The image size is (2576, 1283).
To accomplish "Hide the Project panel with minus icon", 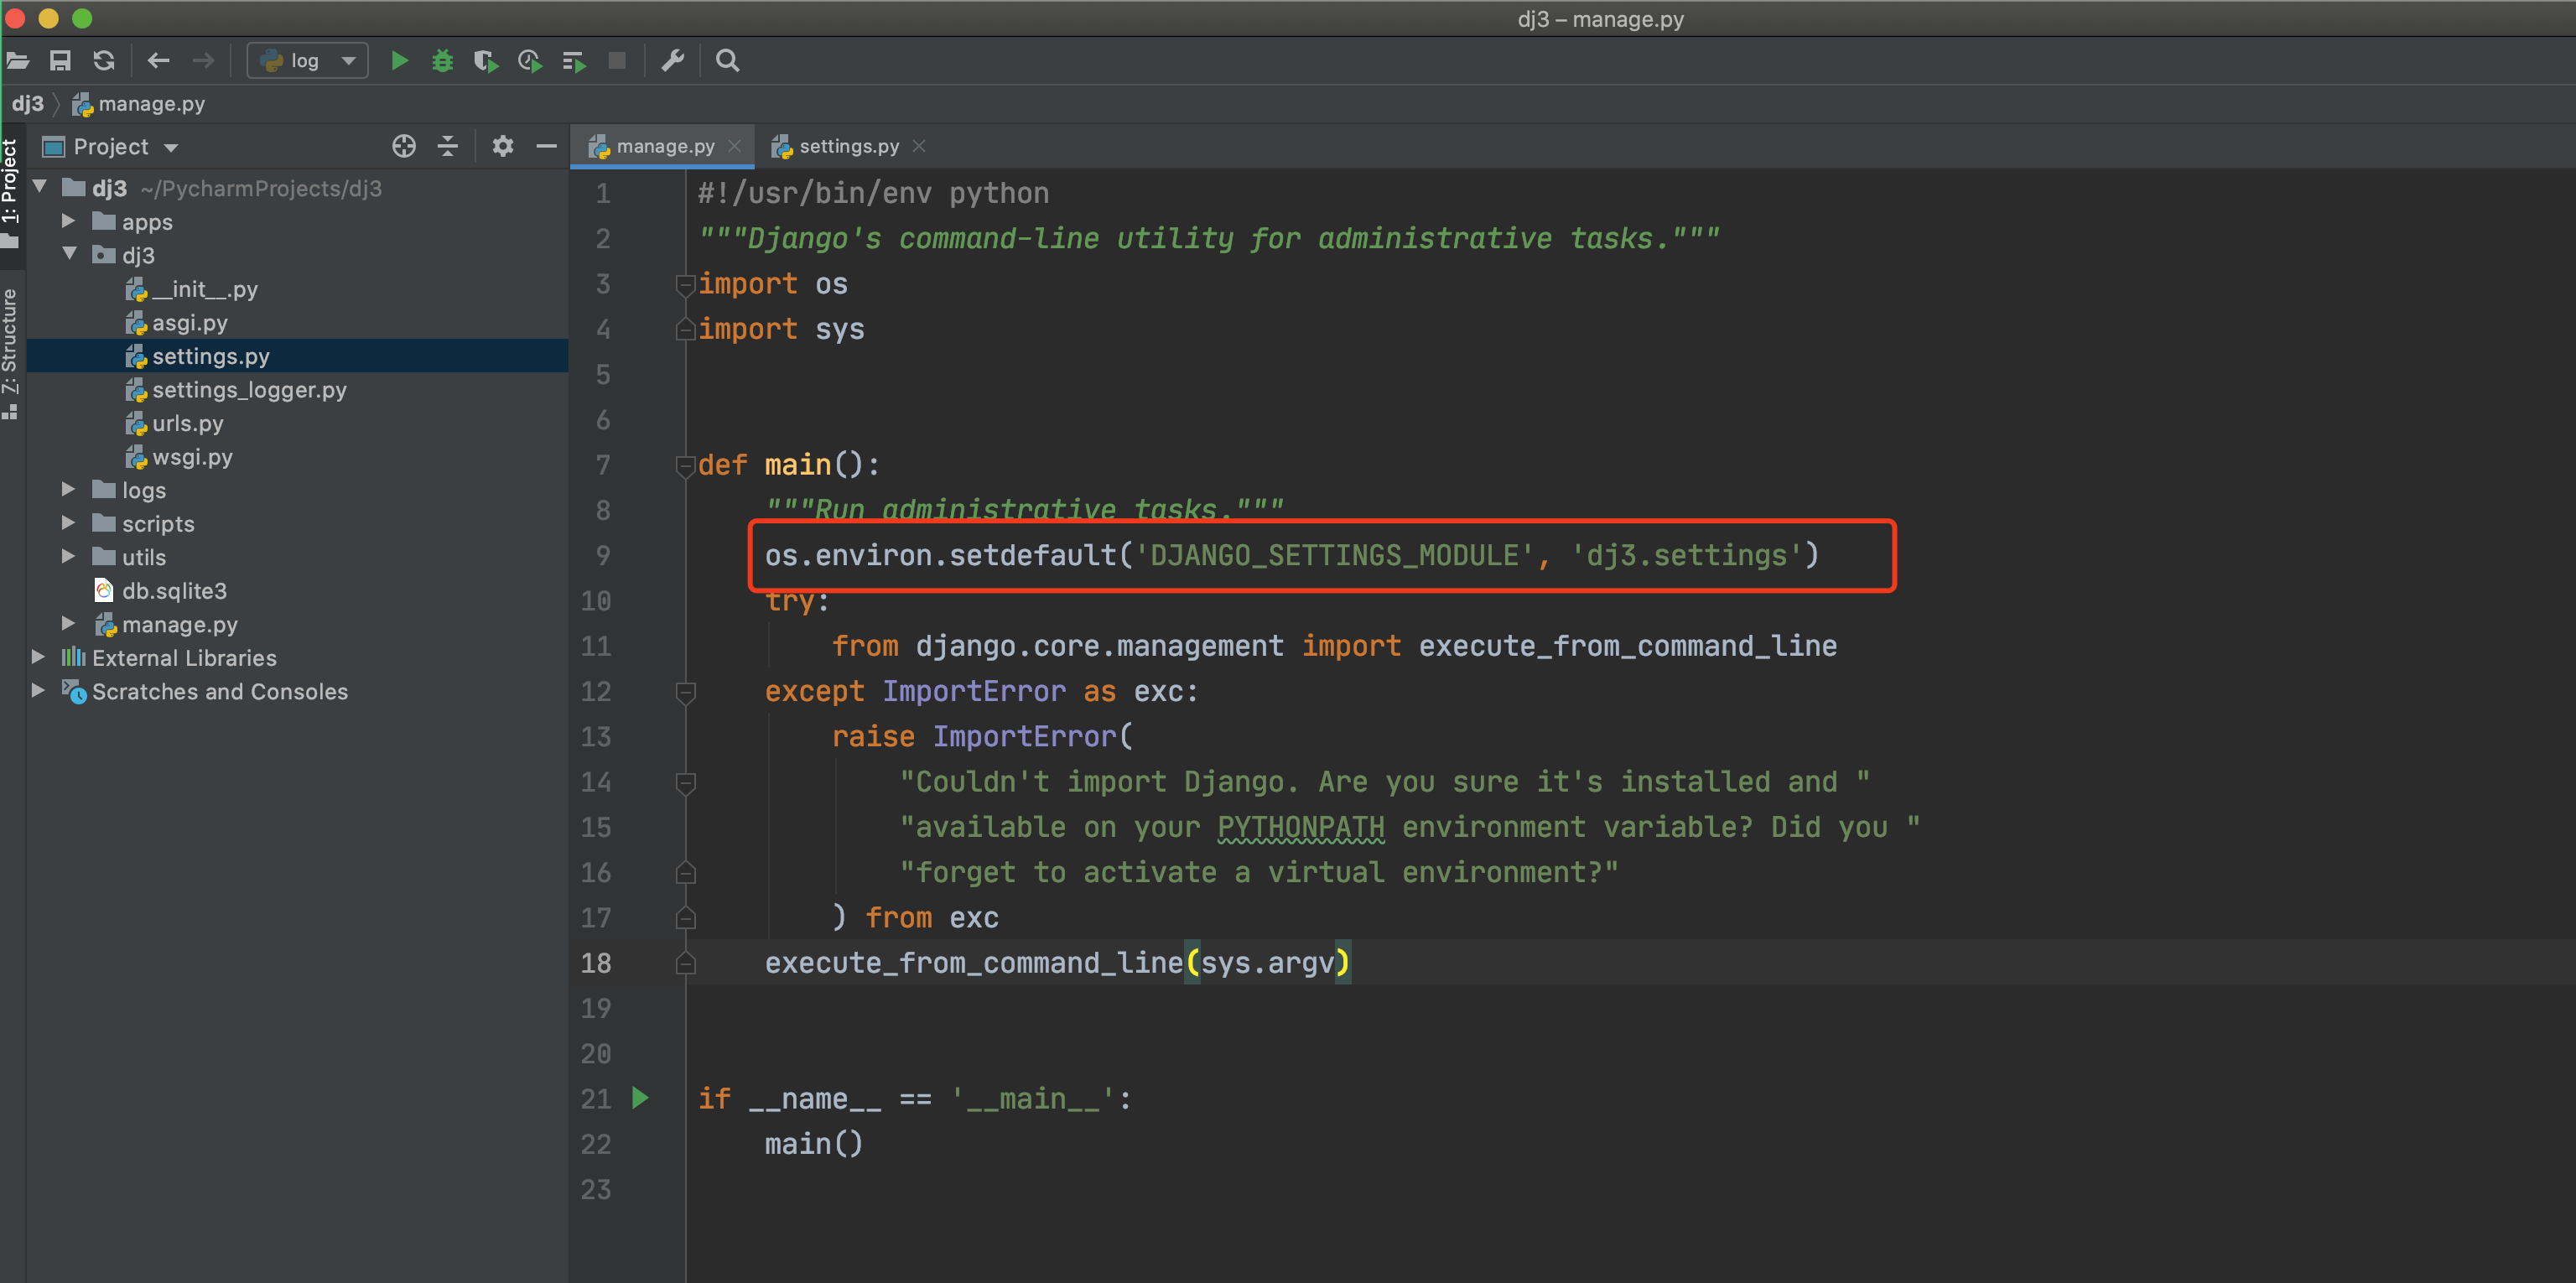I will [546, 146].
